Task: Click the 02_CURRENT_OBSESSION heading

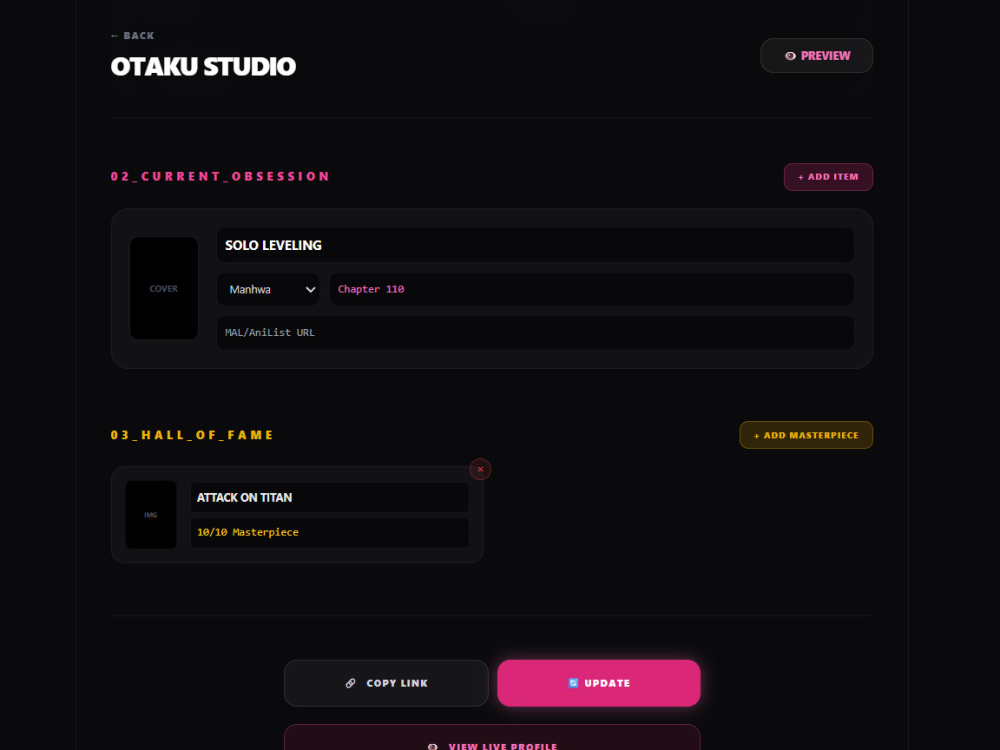Action: pyautogui.click(x=220, y=177)
